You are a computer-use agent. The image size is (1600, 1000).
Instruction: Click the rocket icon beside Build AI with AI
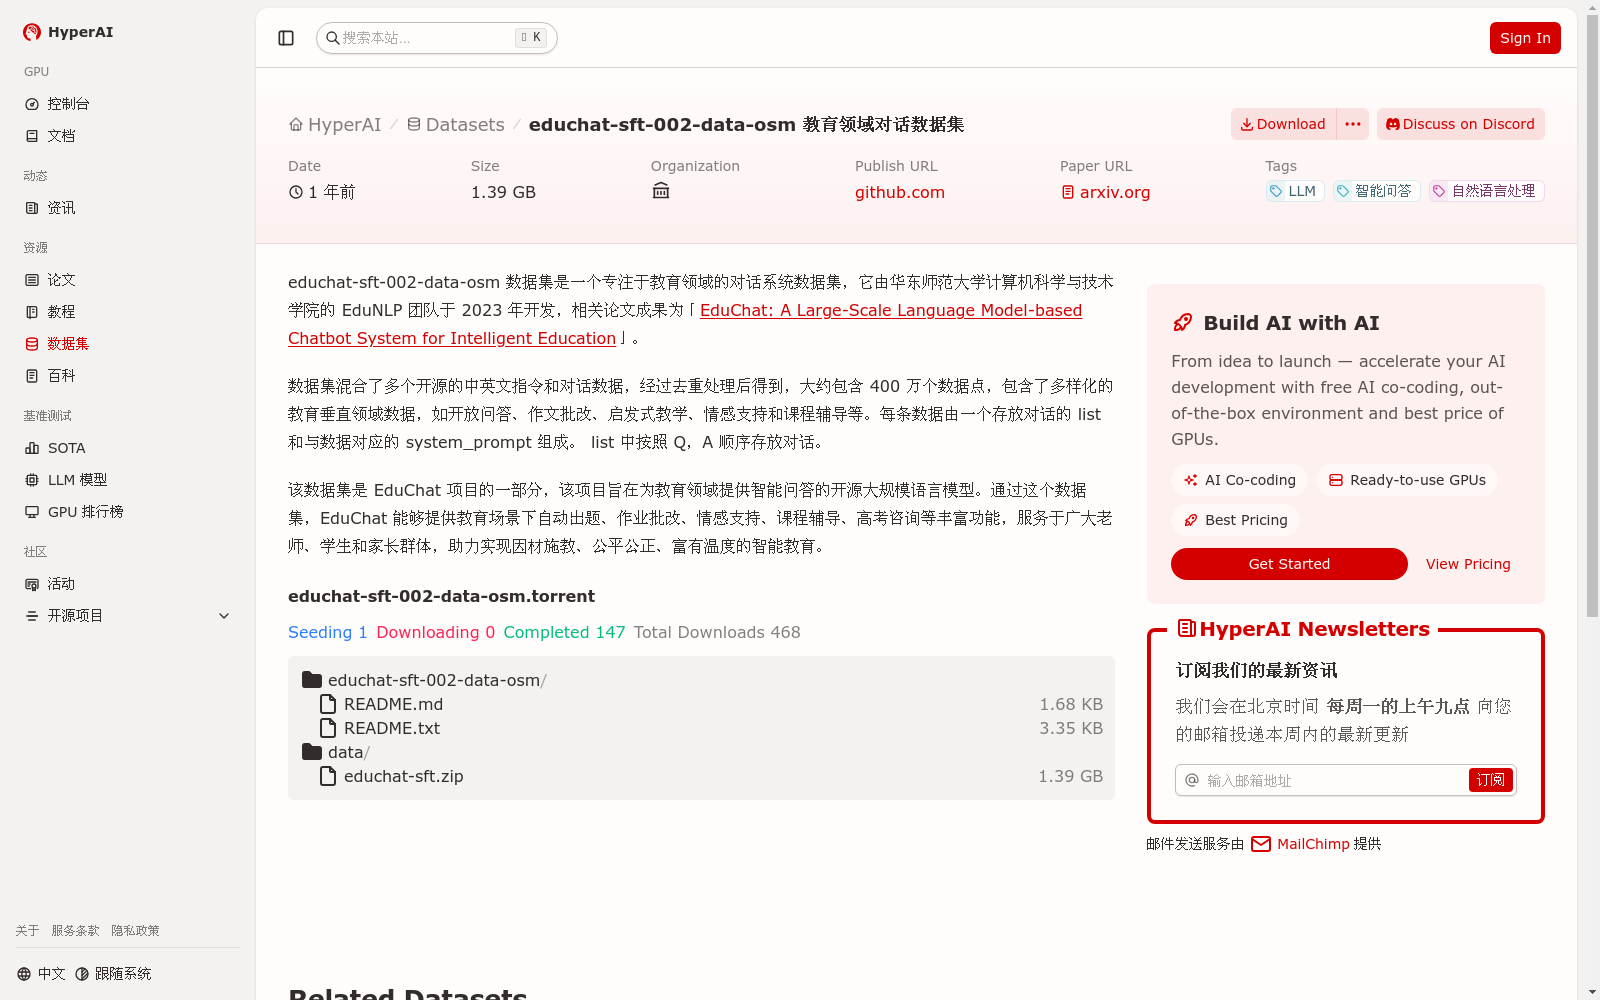coord(1183,323)
